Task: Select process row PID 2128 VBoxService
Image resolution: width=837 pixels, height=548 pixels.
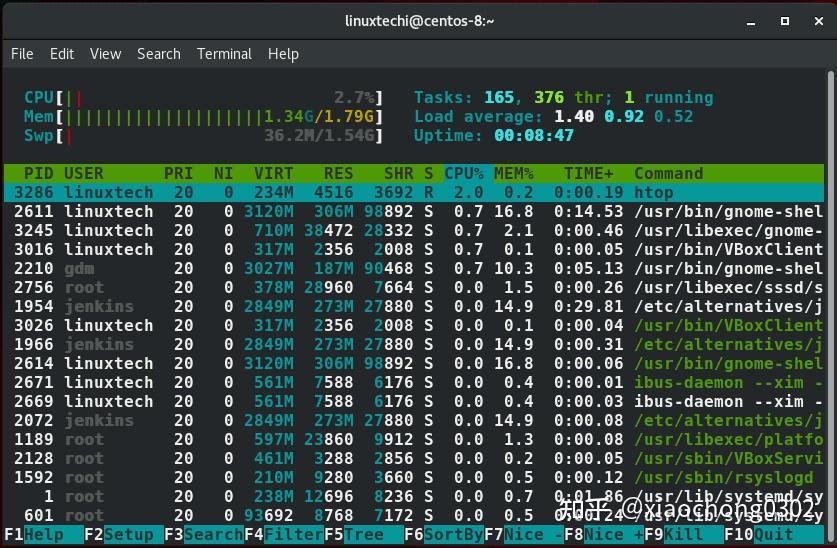Action: [x=414, y=459]
